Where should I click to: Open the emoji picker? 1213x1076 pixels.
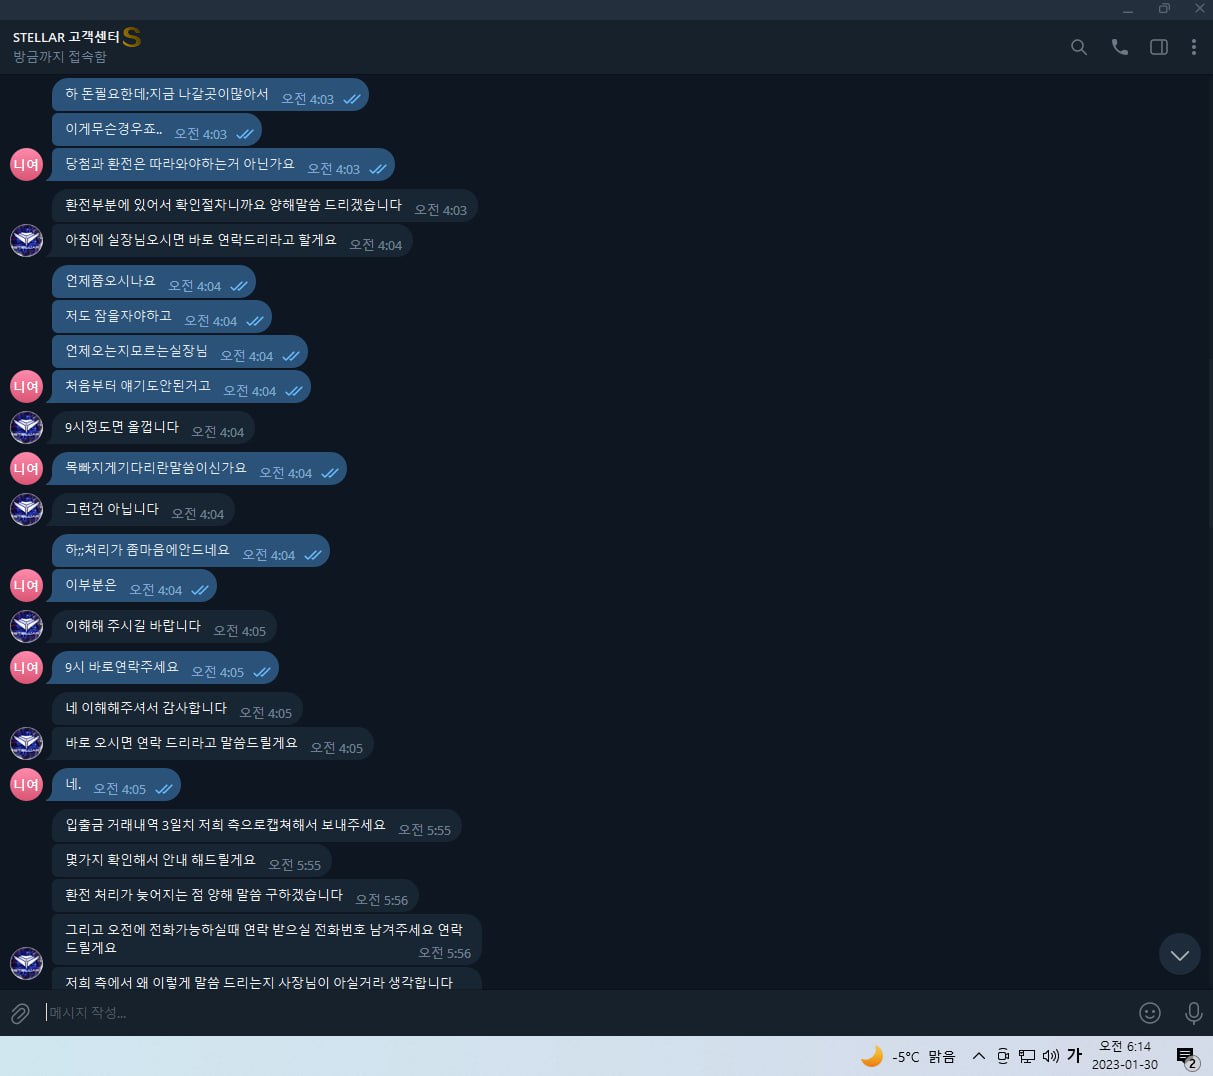pyautogui.click(x=1150, y=1013)
